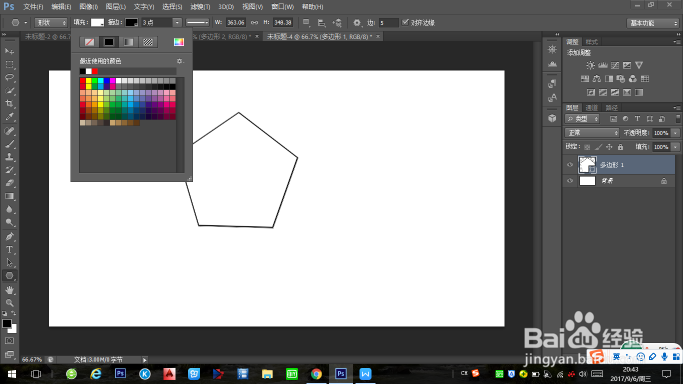Select the Clone Stamp tool
This screenshot has height=384, width=683.
point(9,157)
